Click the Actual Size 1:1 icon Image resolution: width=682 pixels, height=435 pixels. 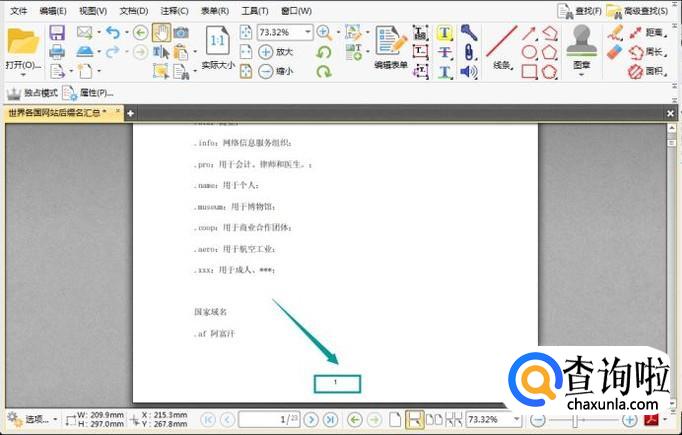click(217, 41)
